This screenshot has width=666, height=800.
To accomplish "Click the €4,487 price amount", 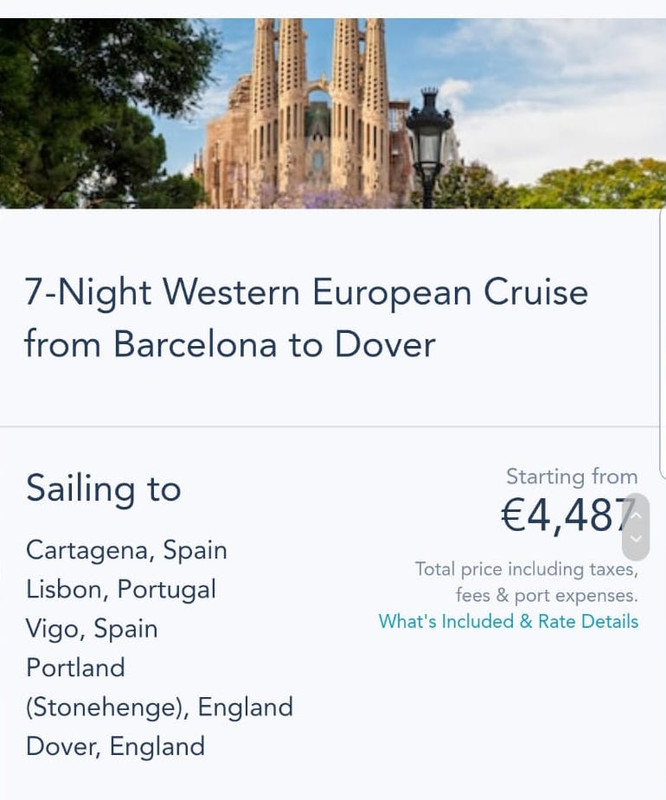I will pyautogui.click(x=565, y=517).
